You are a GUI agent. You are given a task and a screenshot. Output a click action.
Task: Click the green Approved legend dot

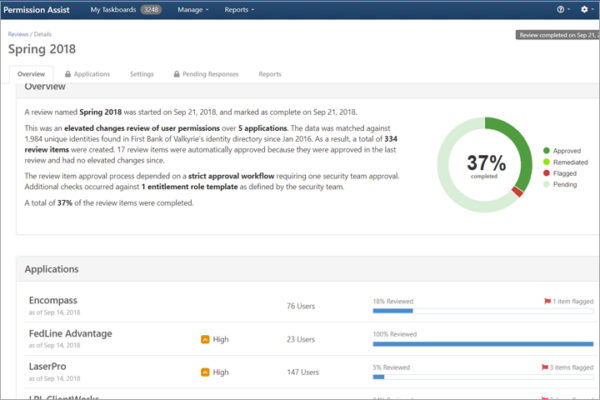click(546, 150)
